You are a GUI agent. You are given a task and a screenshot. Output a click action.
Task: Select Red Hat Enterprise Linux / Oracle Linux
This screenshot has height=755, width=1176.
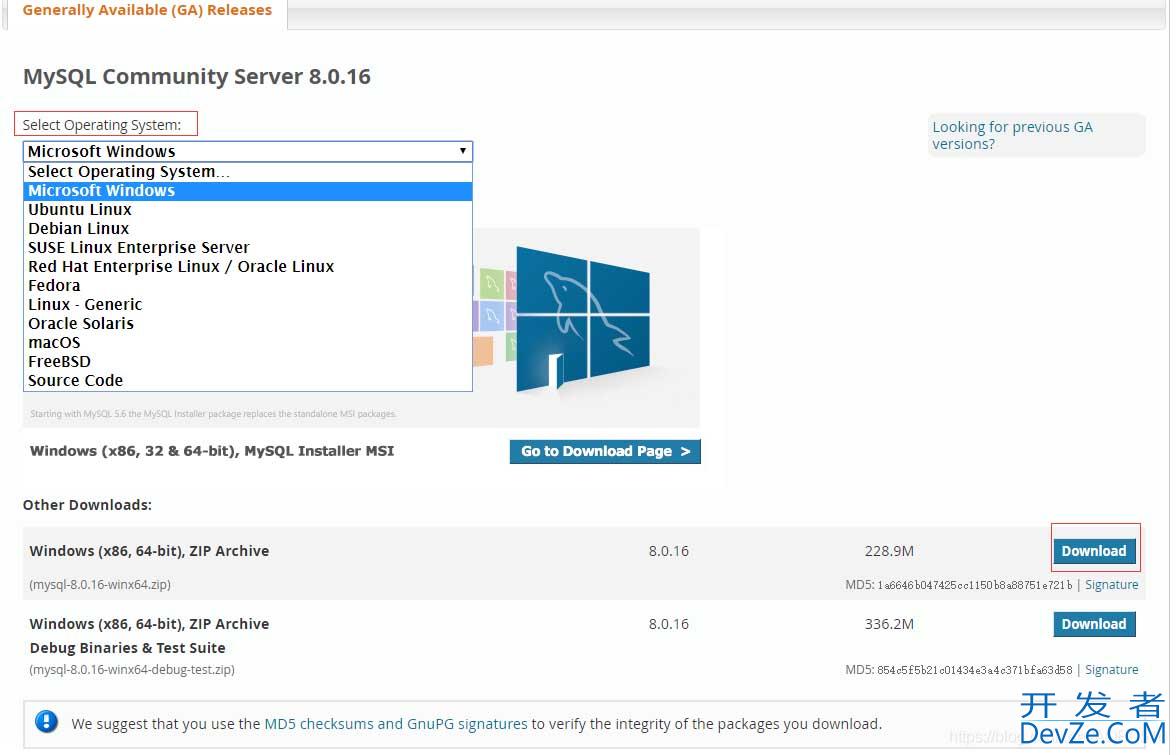click(x=248, y=267)
